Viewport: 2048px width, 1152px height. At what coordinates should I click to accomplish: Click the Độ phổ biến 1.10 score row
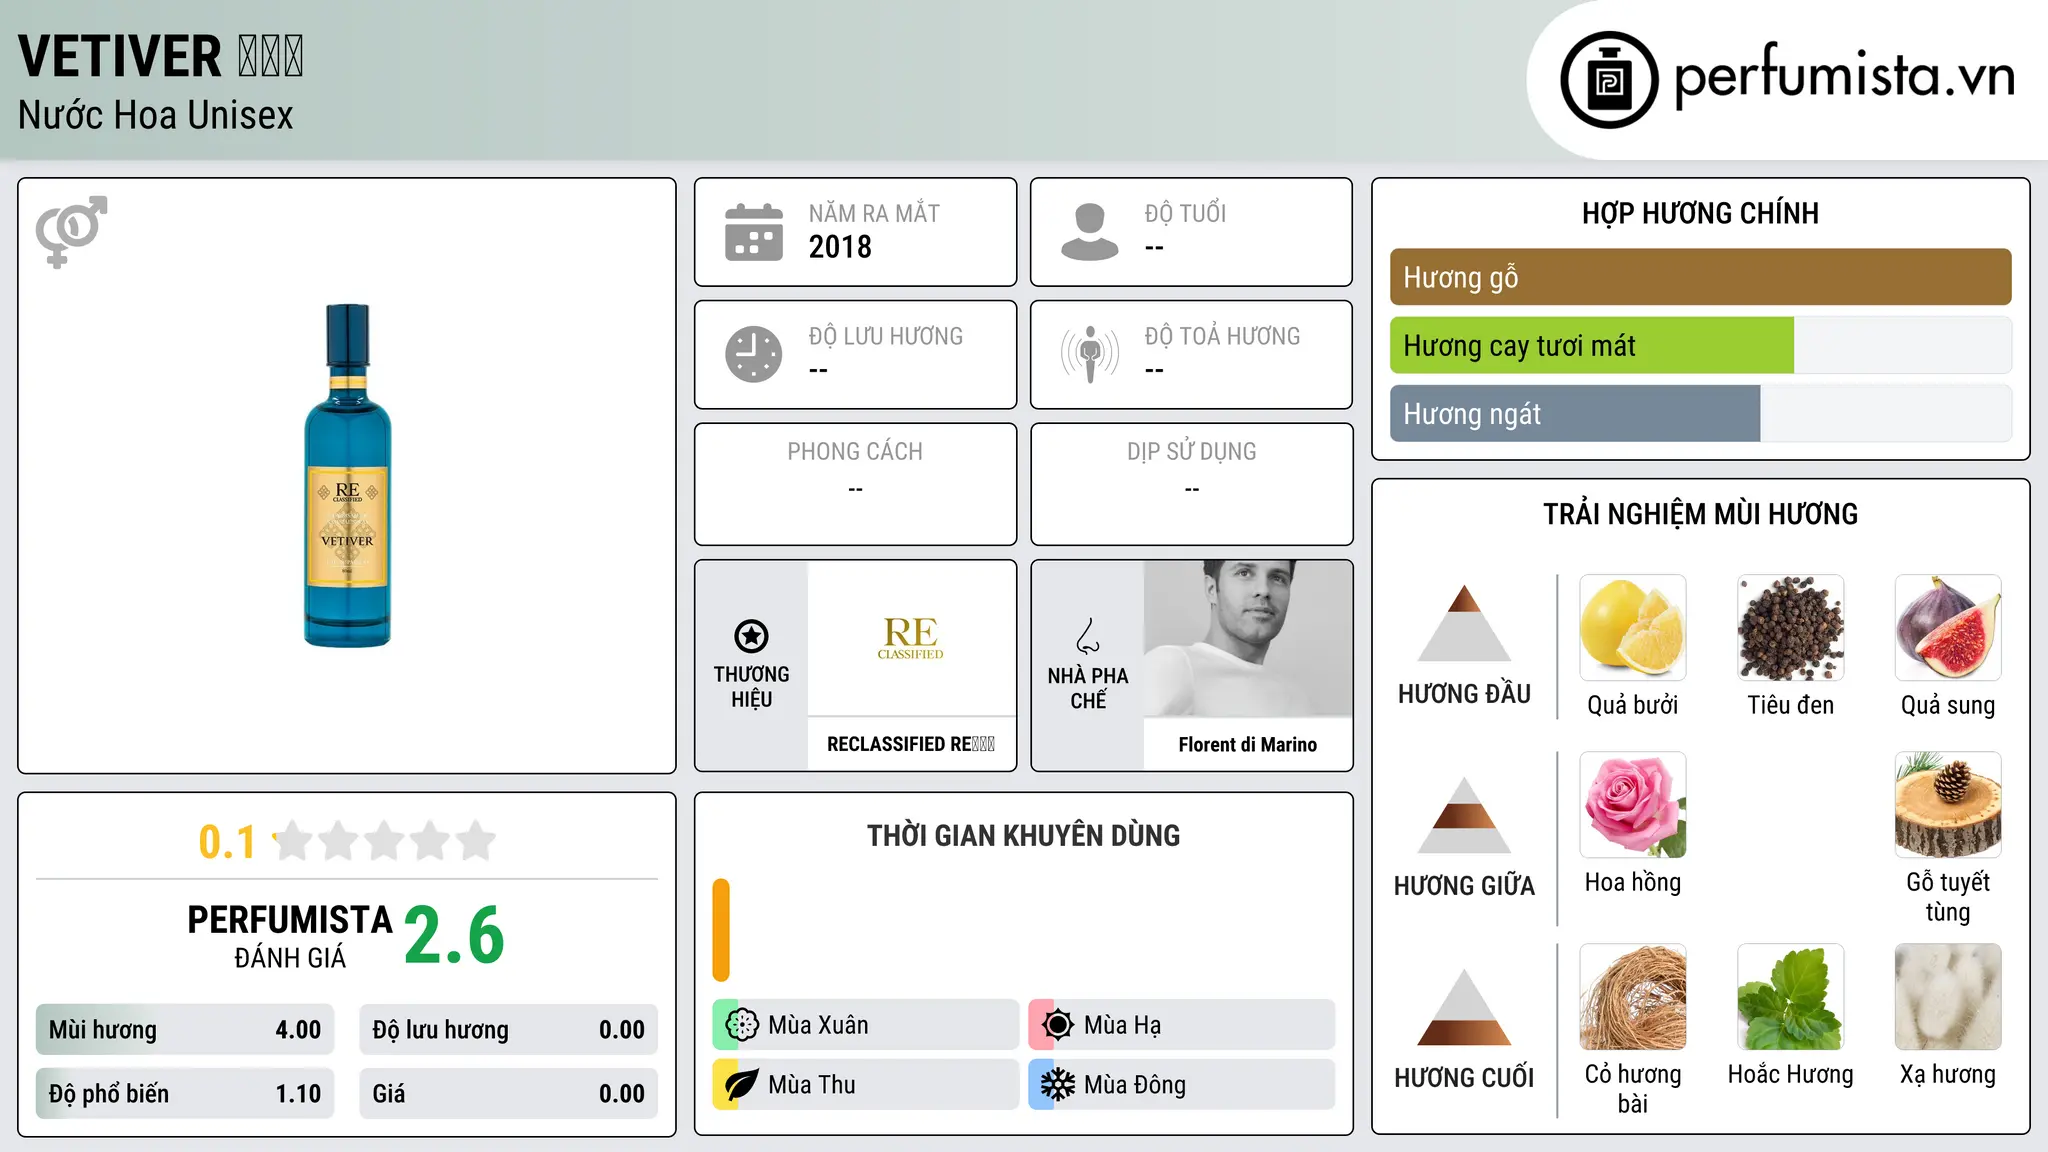(x=185, y=1094)
